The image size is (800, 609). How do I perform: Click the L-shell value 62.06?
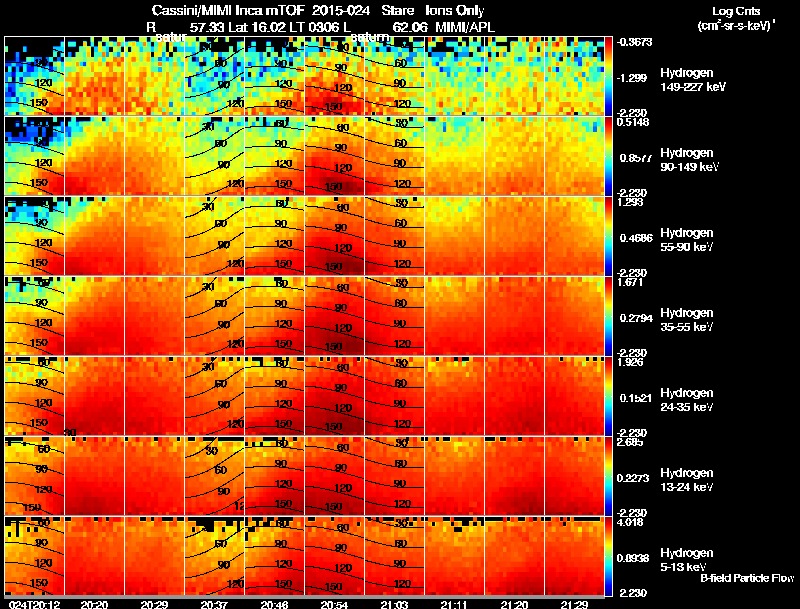tap(410, 27)
